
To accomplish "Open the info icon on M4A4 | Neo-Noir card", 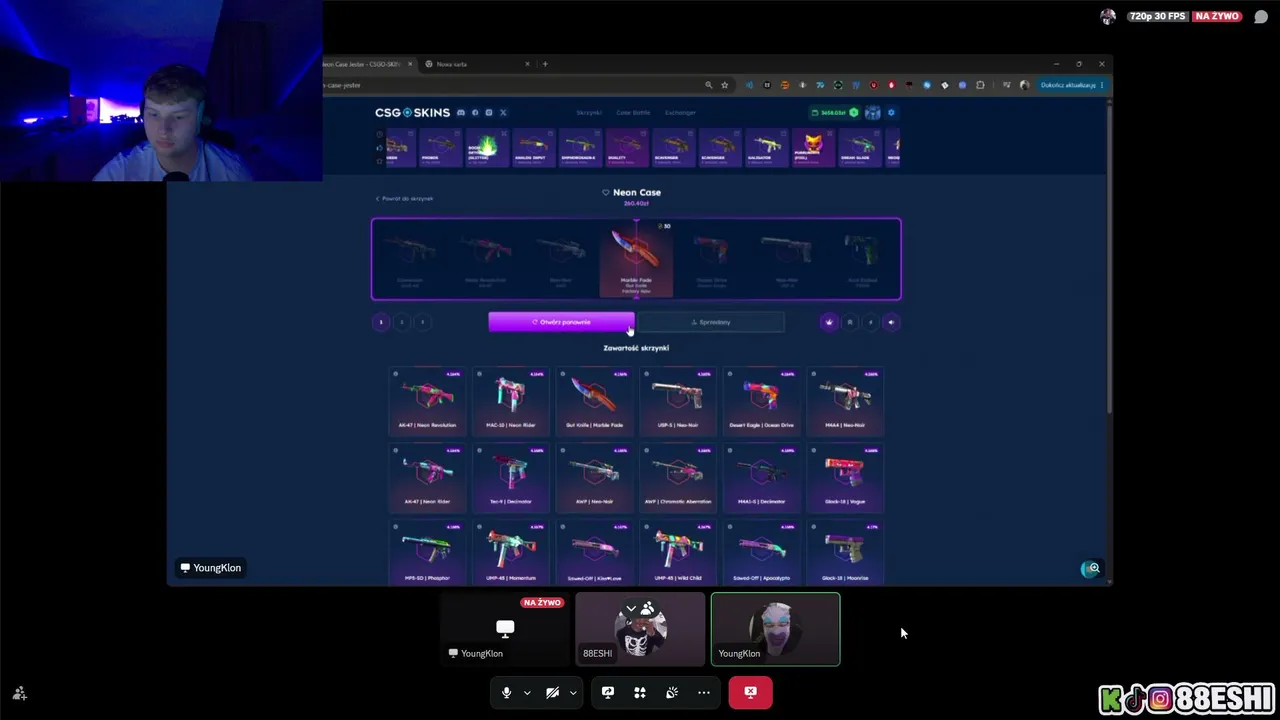I will pos(814,375).
